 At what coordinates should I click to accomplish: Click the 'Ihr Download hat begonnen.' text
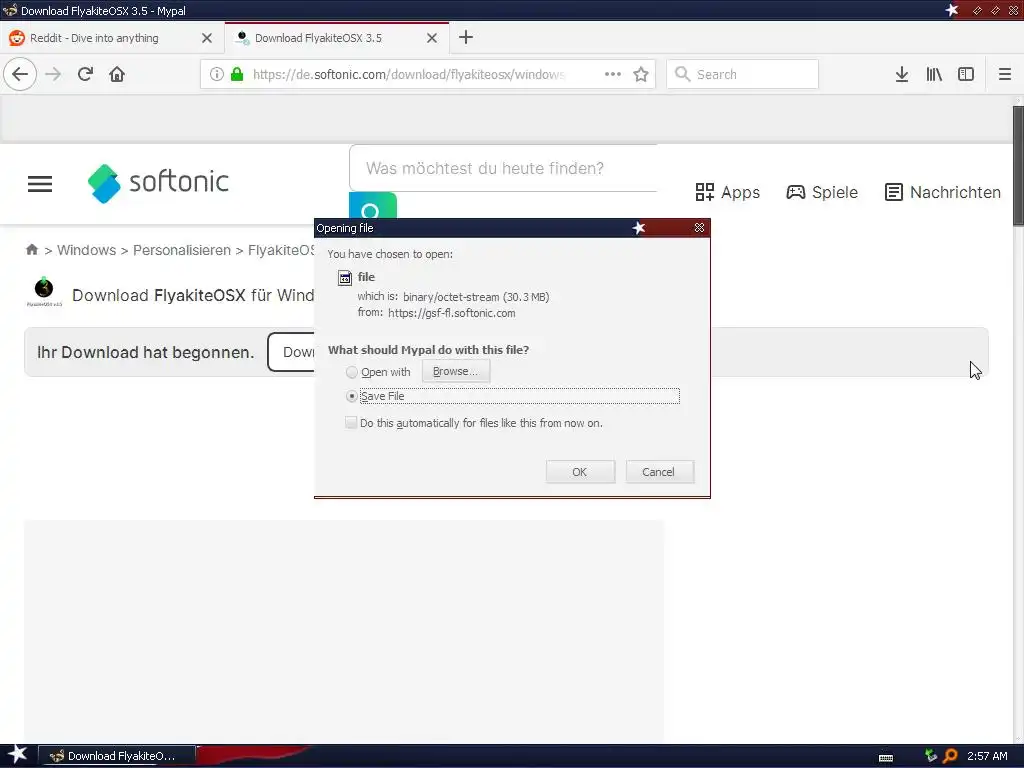[145, 352]
